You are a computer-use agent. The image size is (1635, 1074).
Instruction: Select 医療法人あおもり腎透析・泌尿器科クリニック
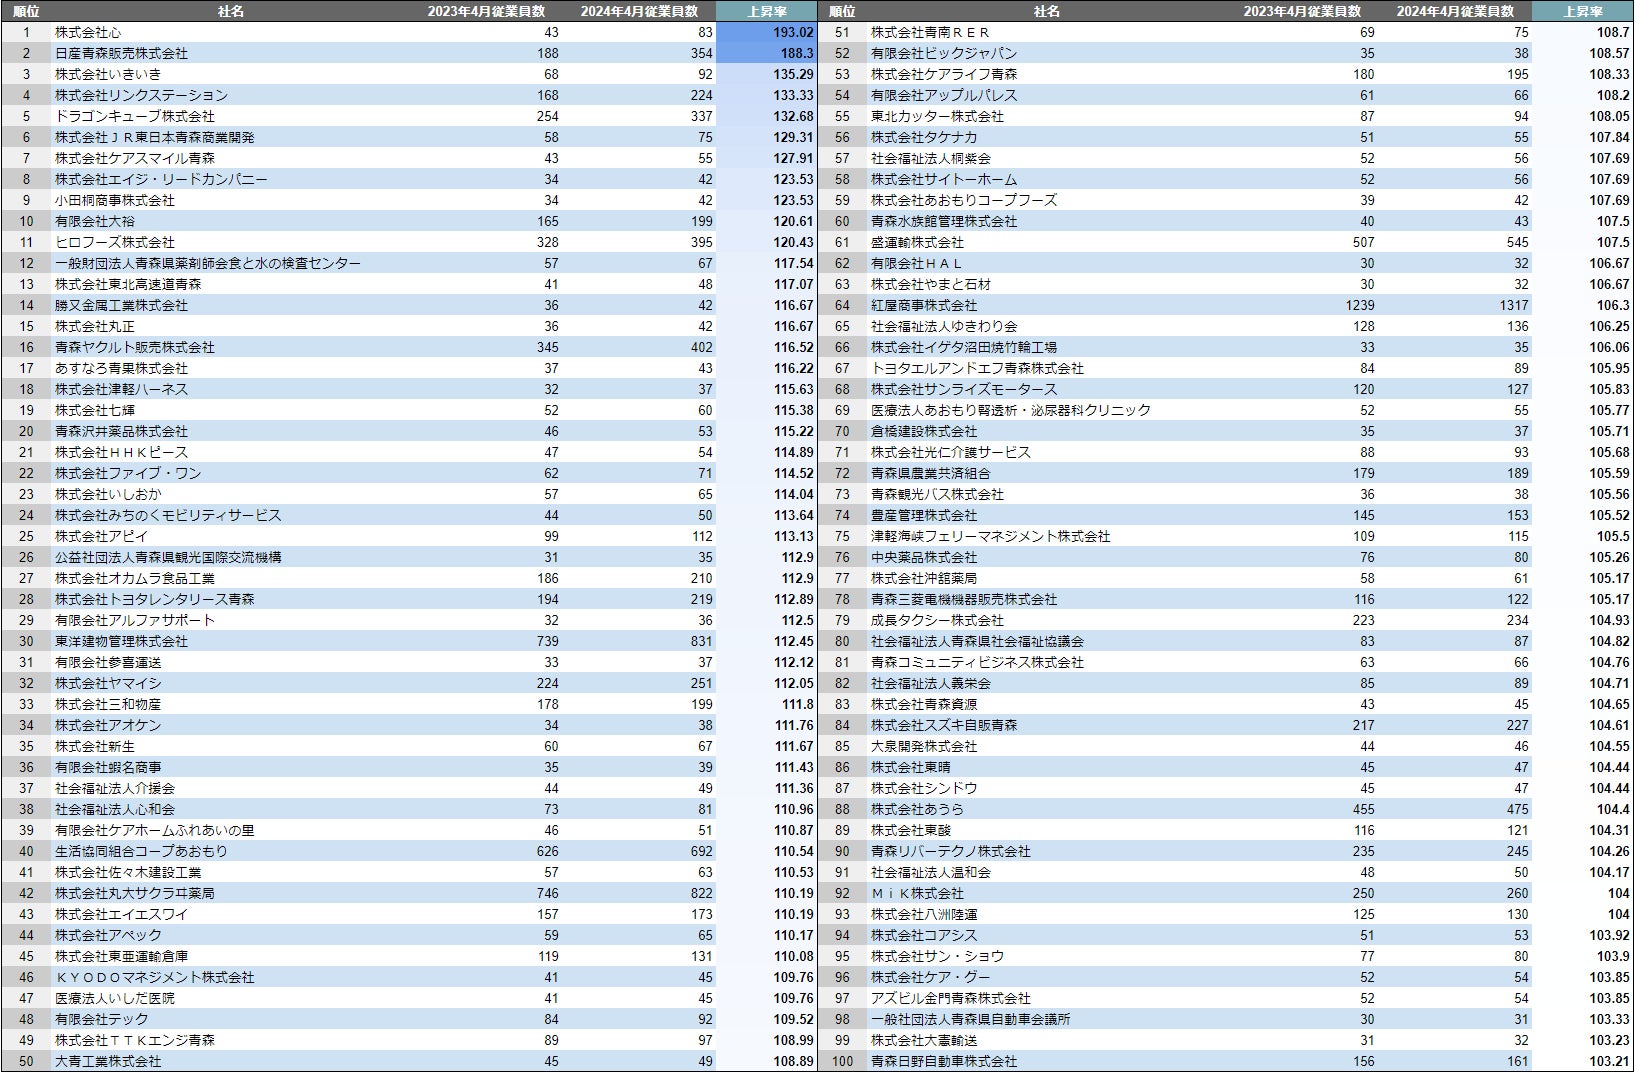click(1011, 410)
